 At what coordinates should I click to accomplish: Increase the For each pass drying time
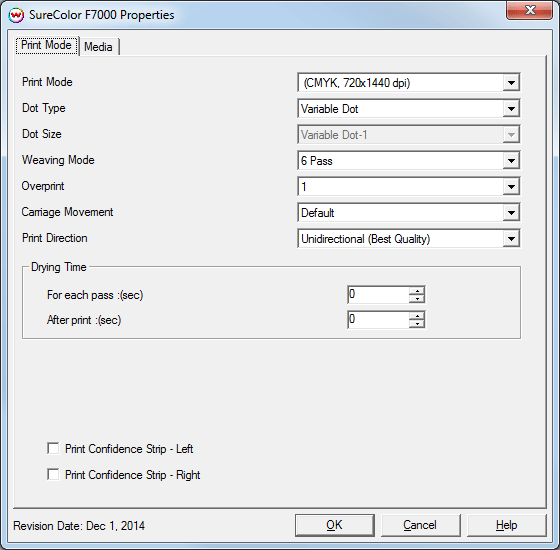[417, 291]
